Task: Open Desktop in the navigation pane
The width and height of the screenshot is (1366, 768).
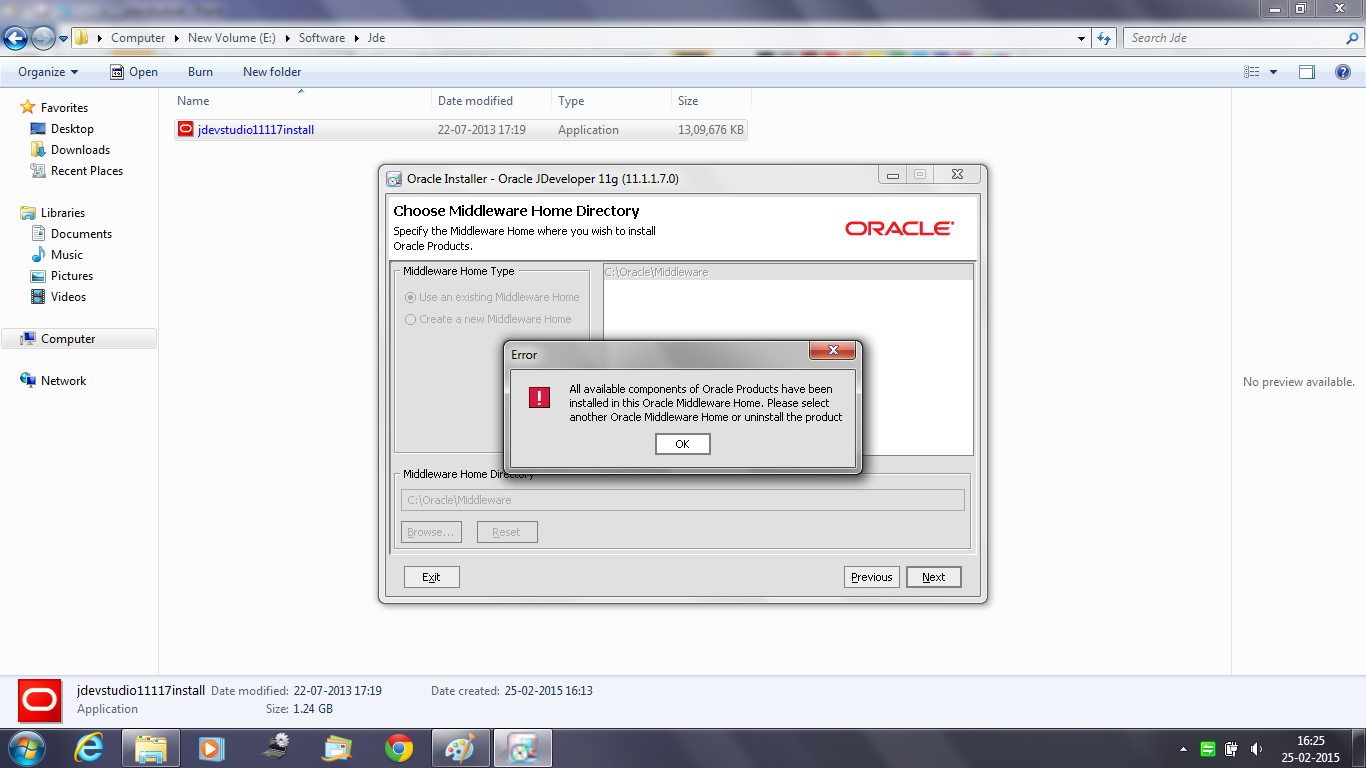Action: pos(72,129)
